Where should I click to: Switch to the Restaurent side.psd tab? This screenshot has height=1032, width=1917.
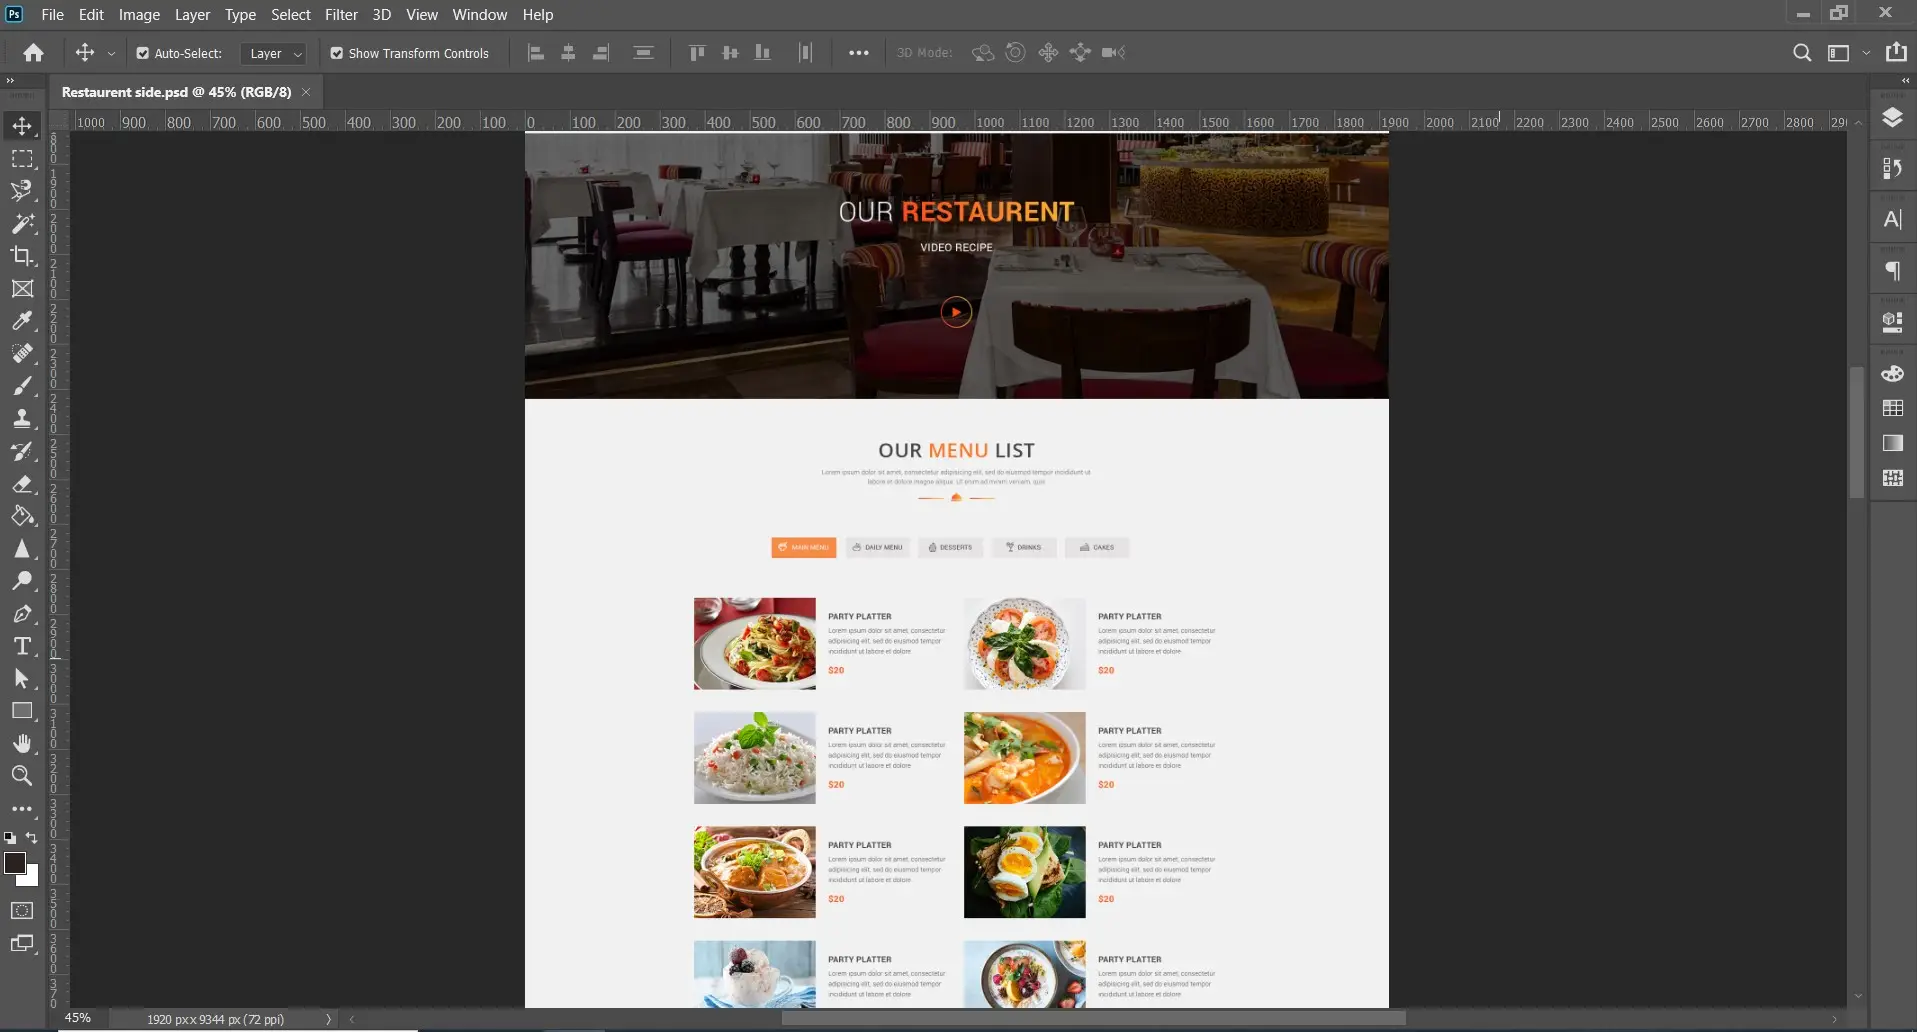176,92
